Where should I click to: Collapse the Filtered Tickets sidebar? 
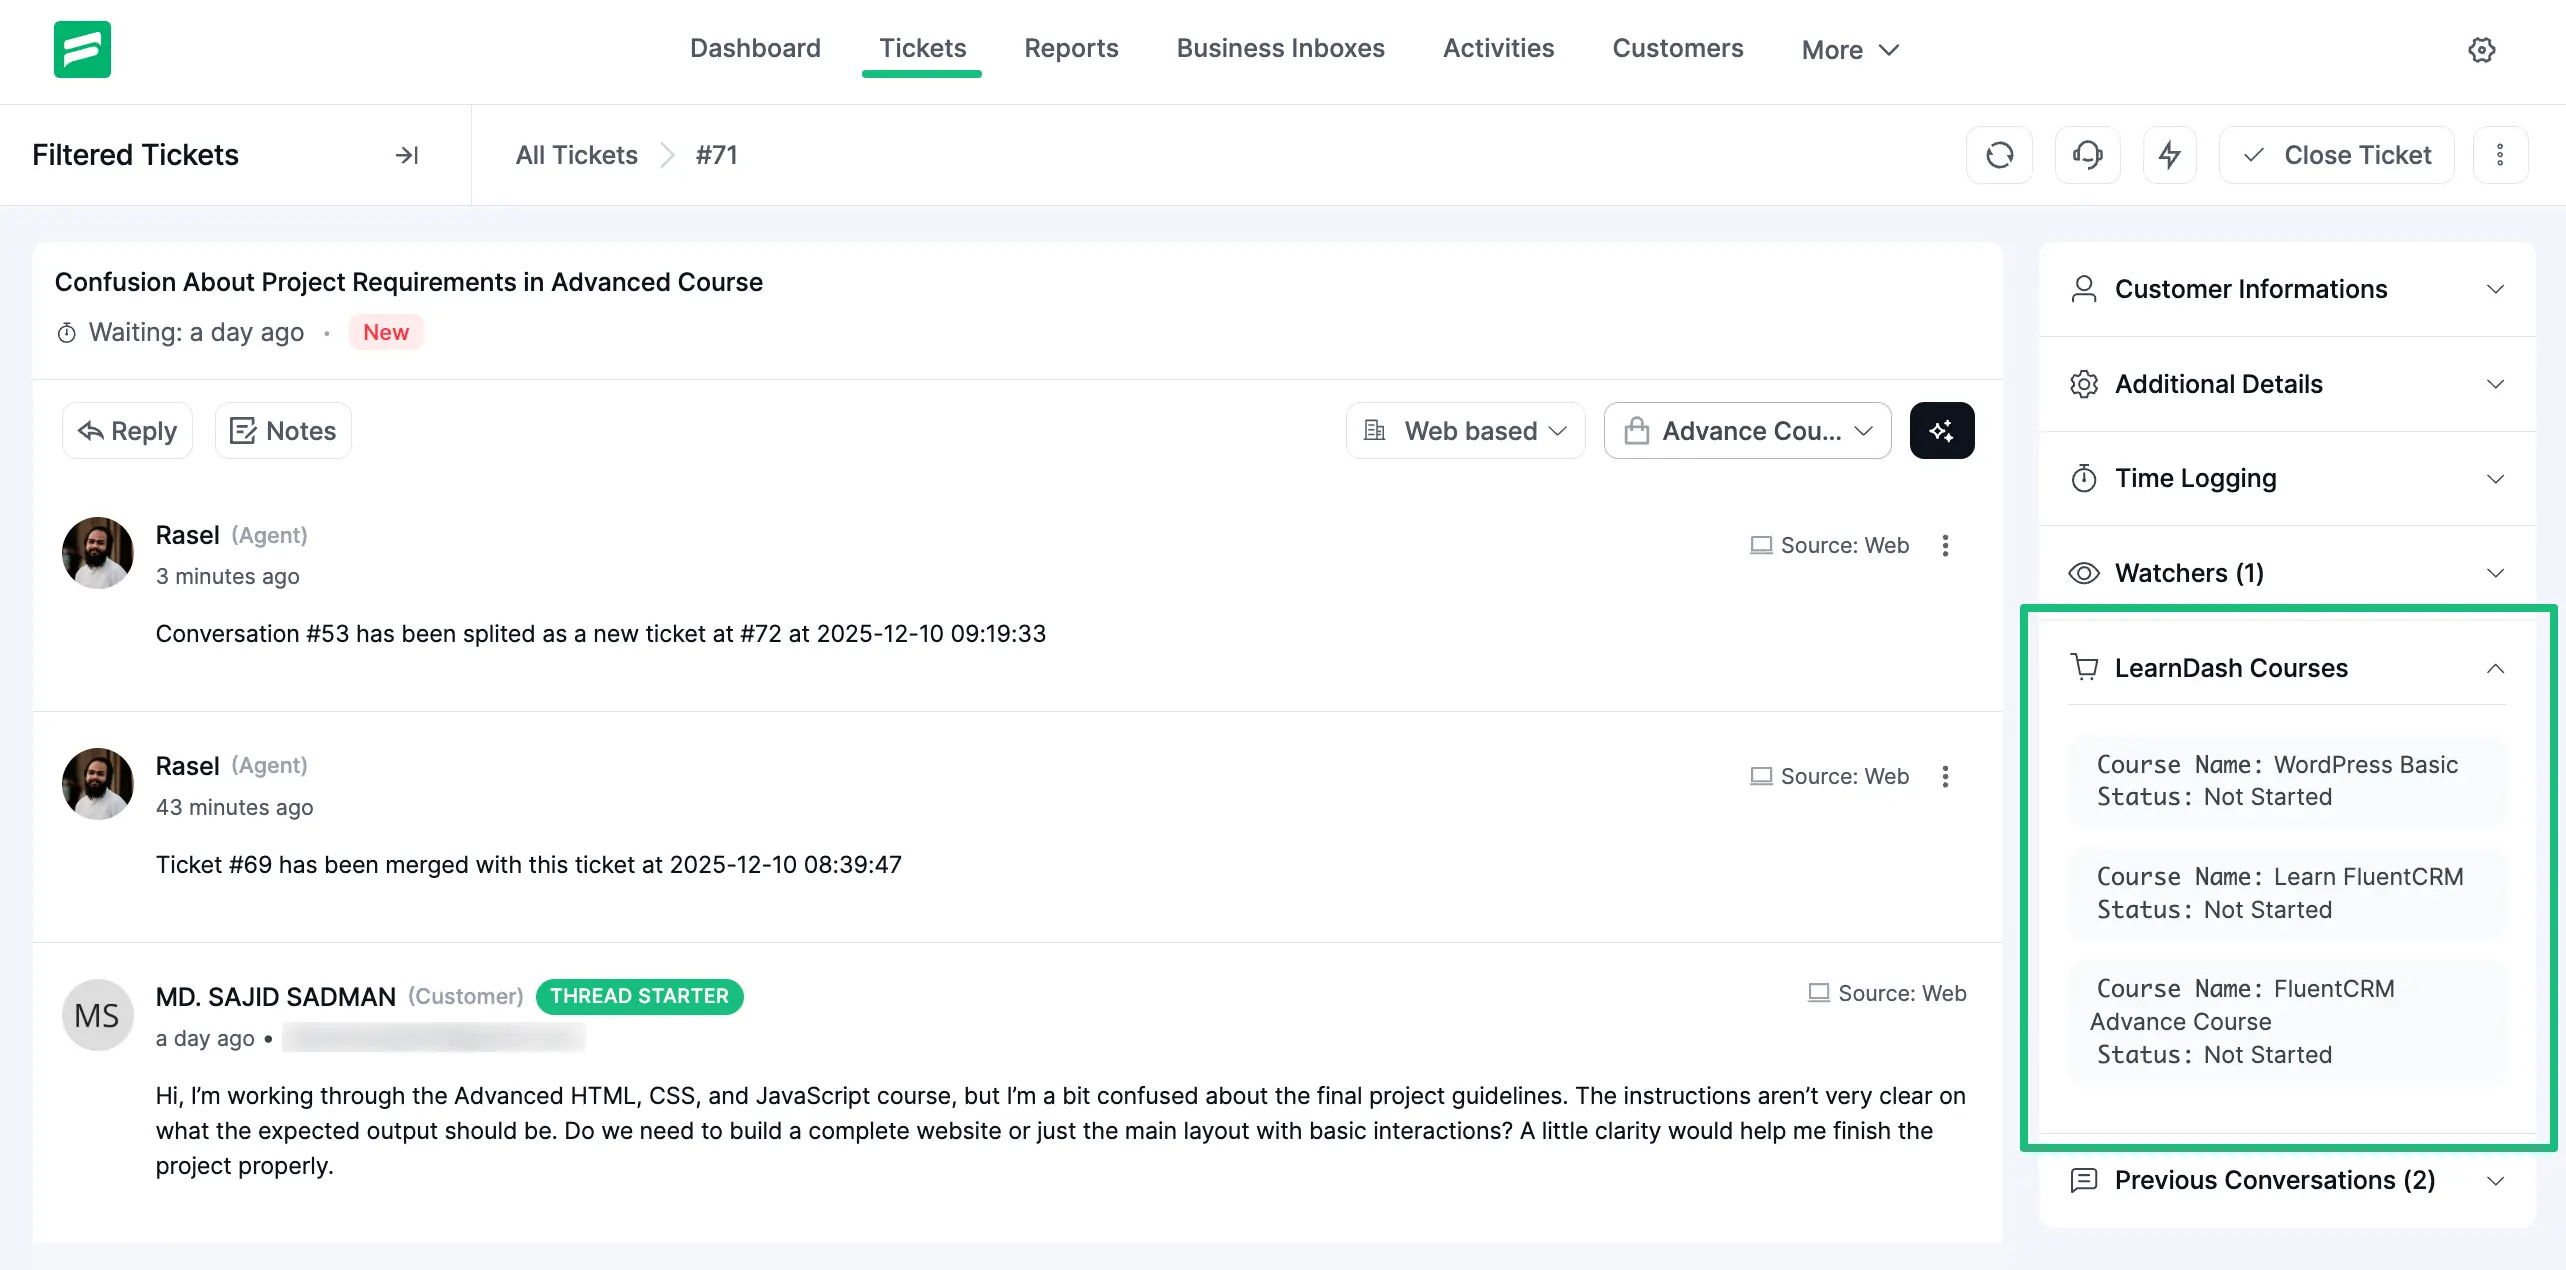[x=405, y=155]
